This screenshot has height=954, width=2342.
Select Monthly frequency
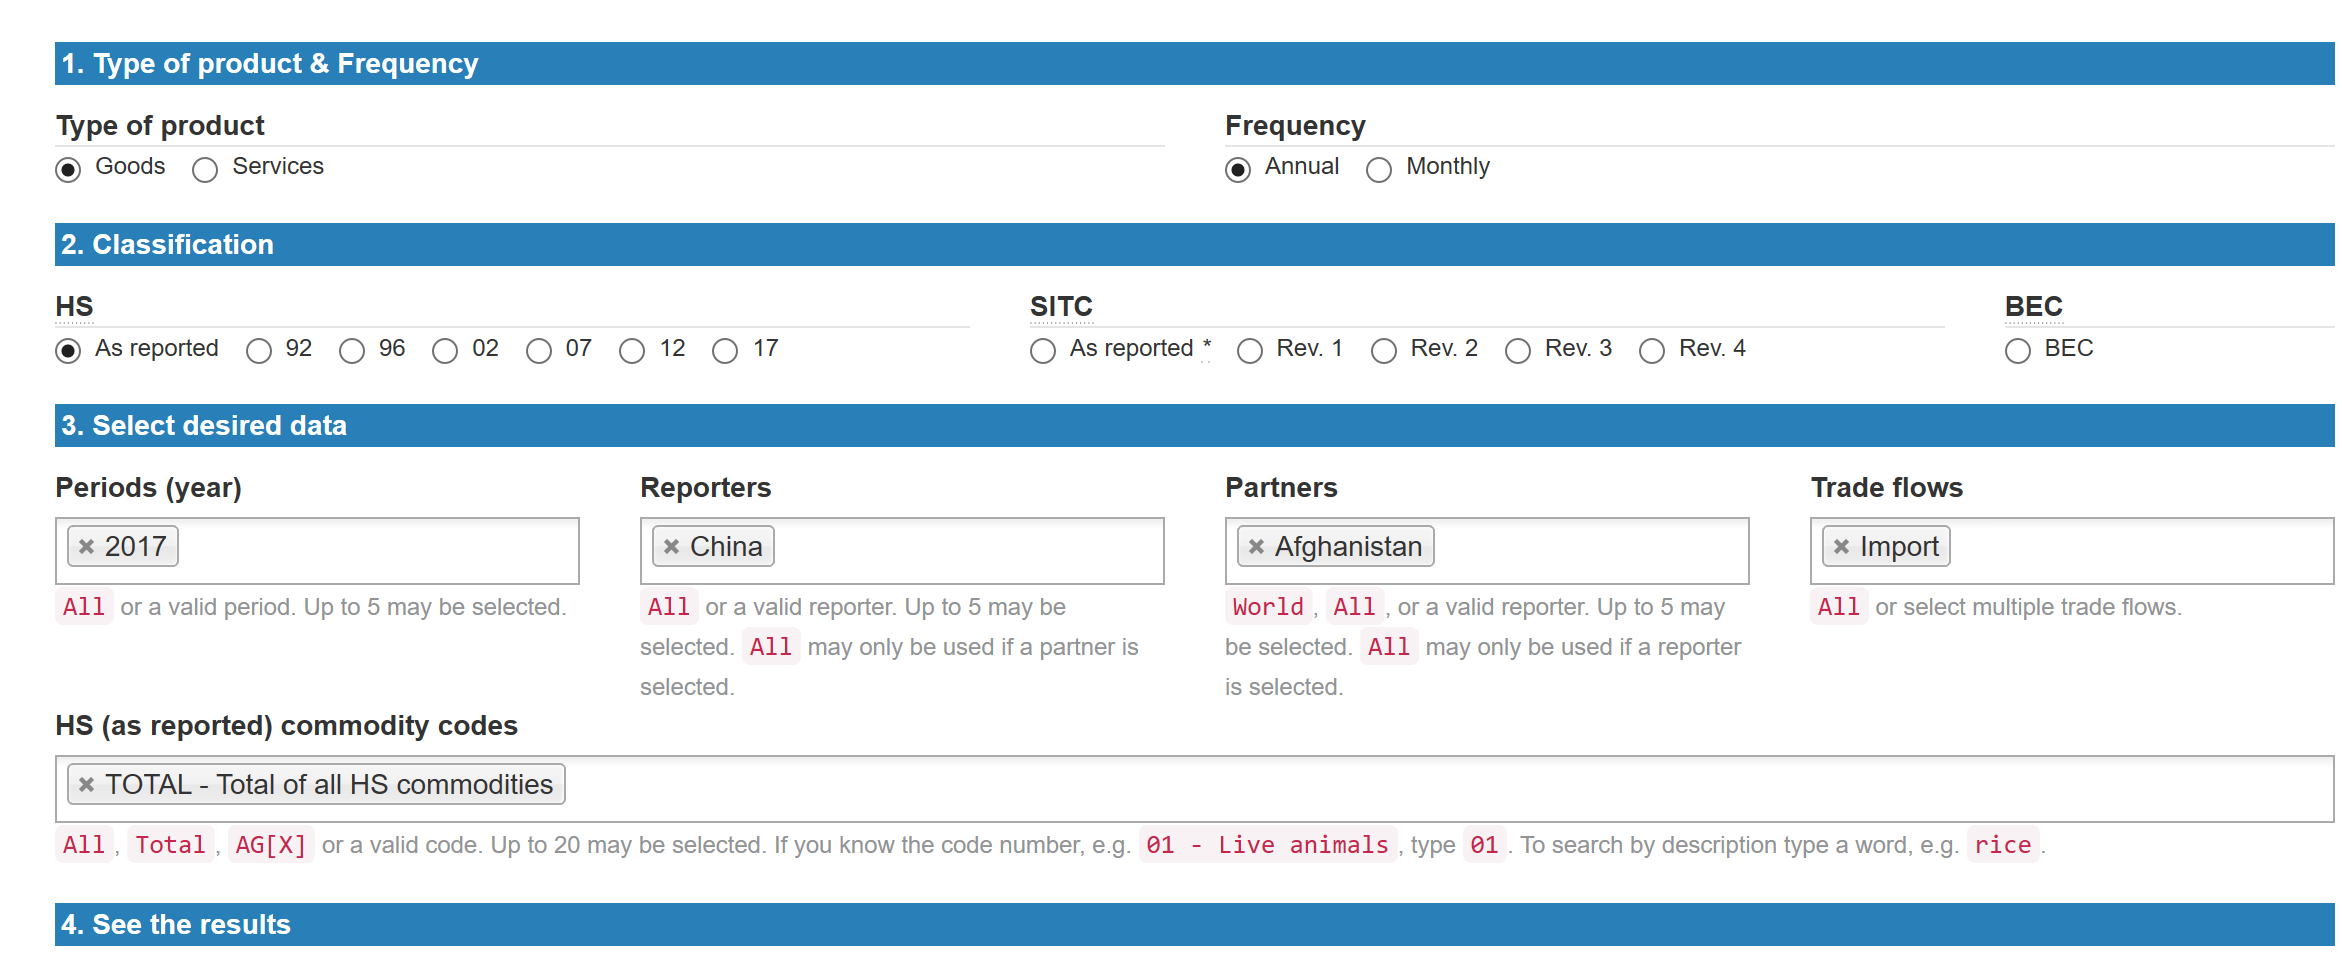pyautogui.click(x=1379, y=170)
